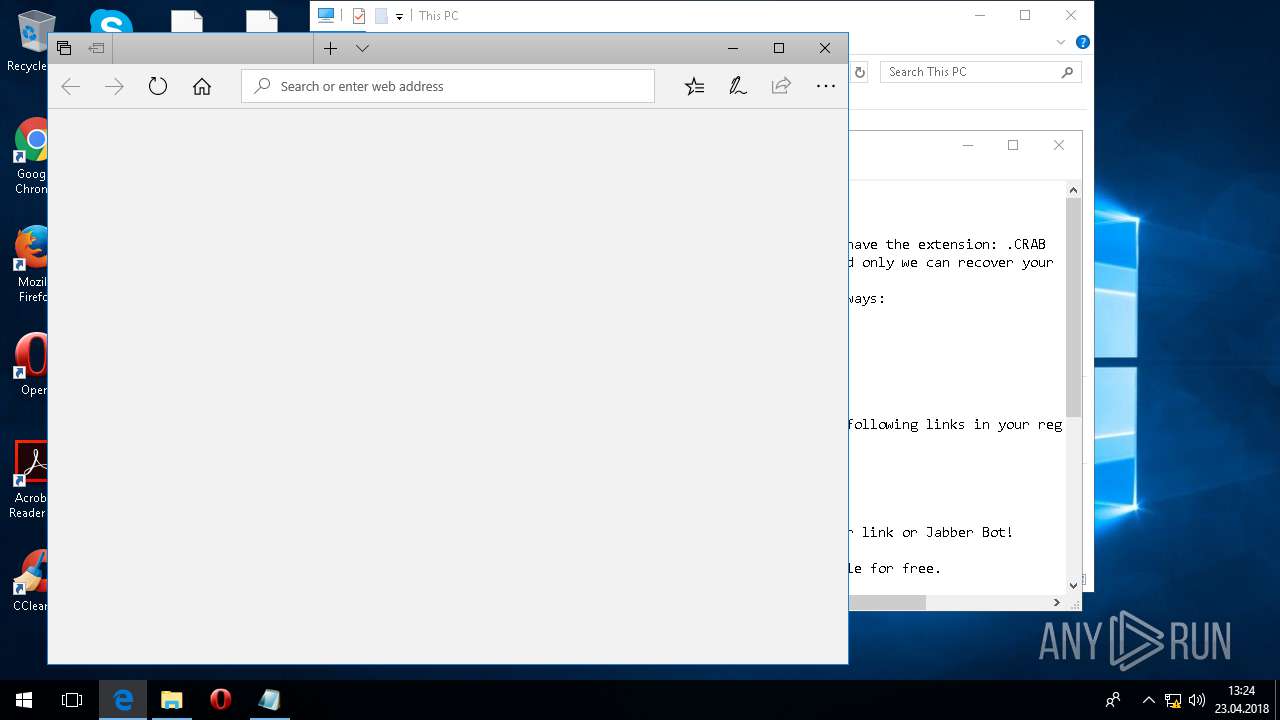Click the Properties checkmark icon in This PC title bar
Image resolution: width=1280 pixels, height=720 pixels.
(x=359, y=16)
